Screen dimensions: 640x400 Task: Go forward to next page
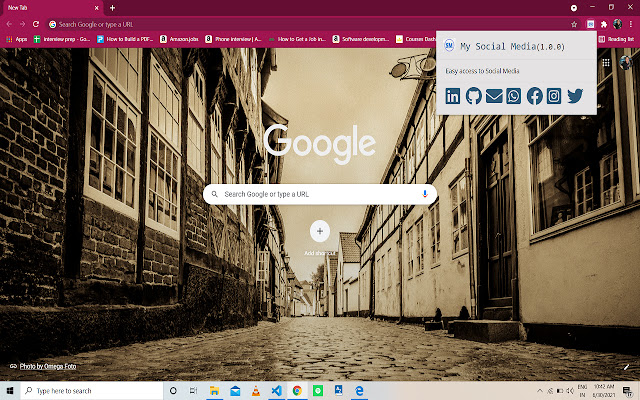(22, 24)
